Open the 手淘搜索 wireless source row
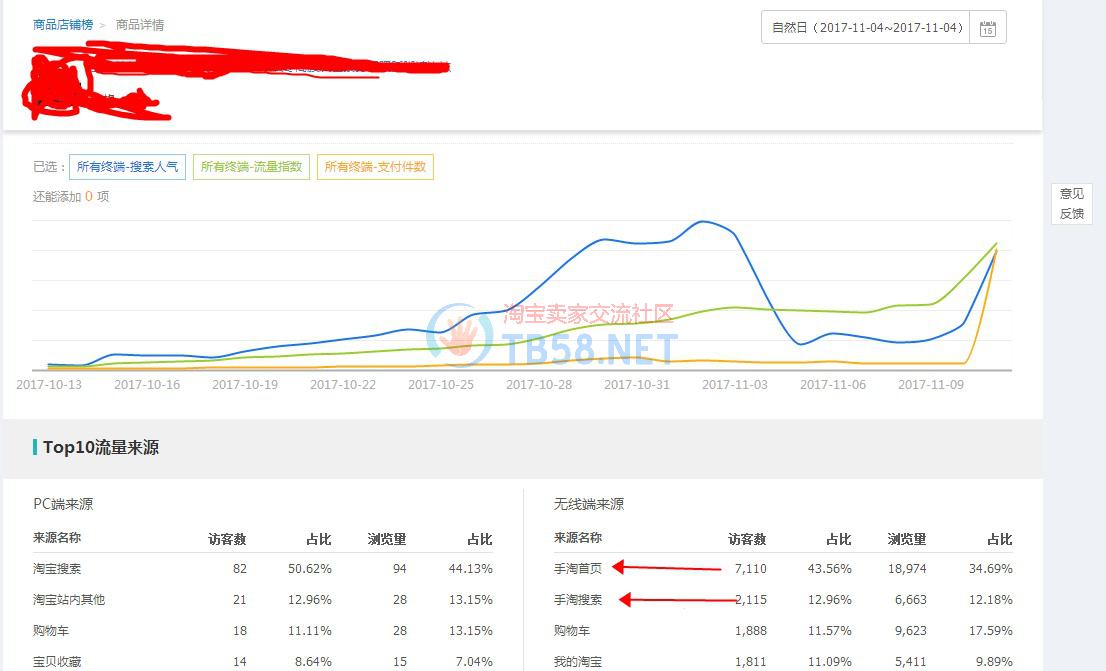Image resolution: width=1106 pixels, height=671 pixels. point(578,600)
